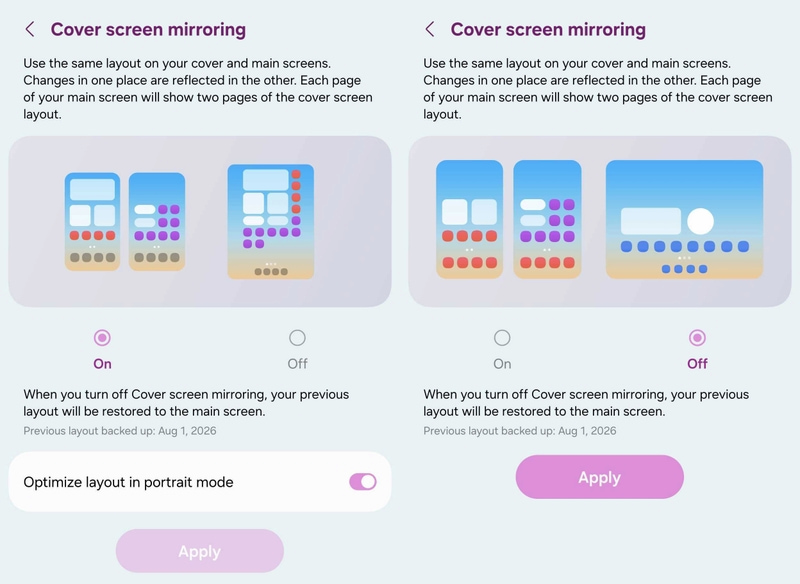Tap first cover screen preview in right panel
This screenshot has height=584, width=800.
coord(469,219)
